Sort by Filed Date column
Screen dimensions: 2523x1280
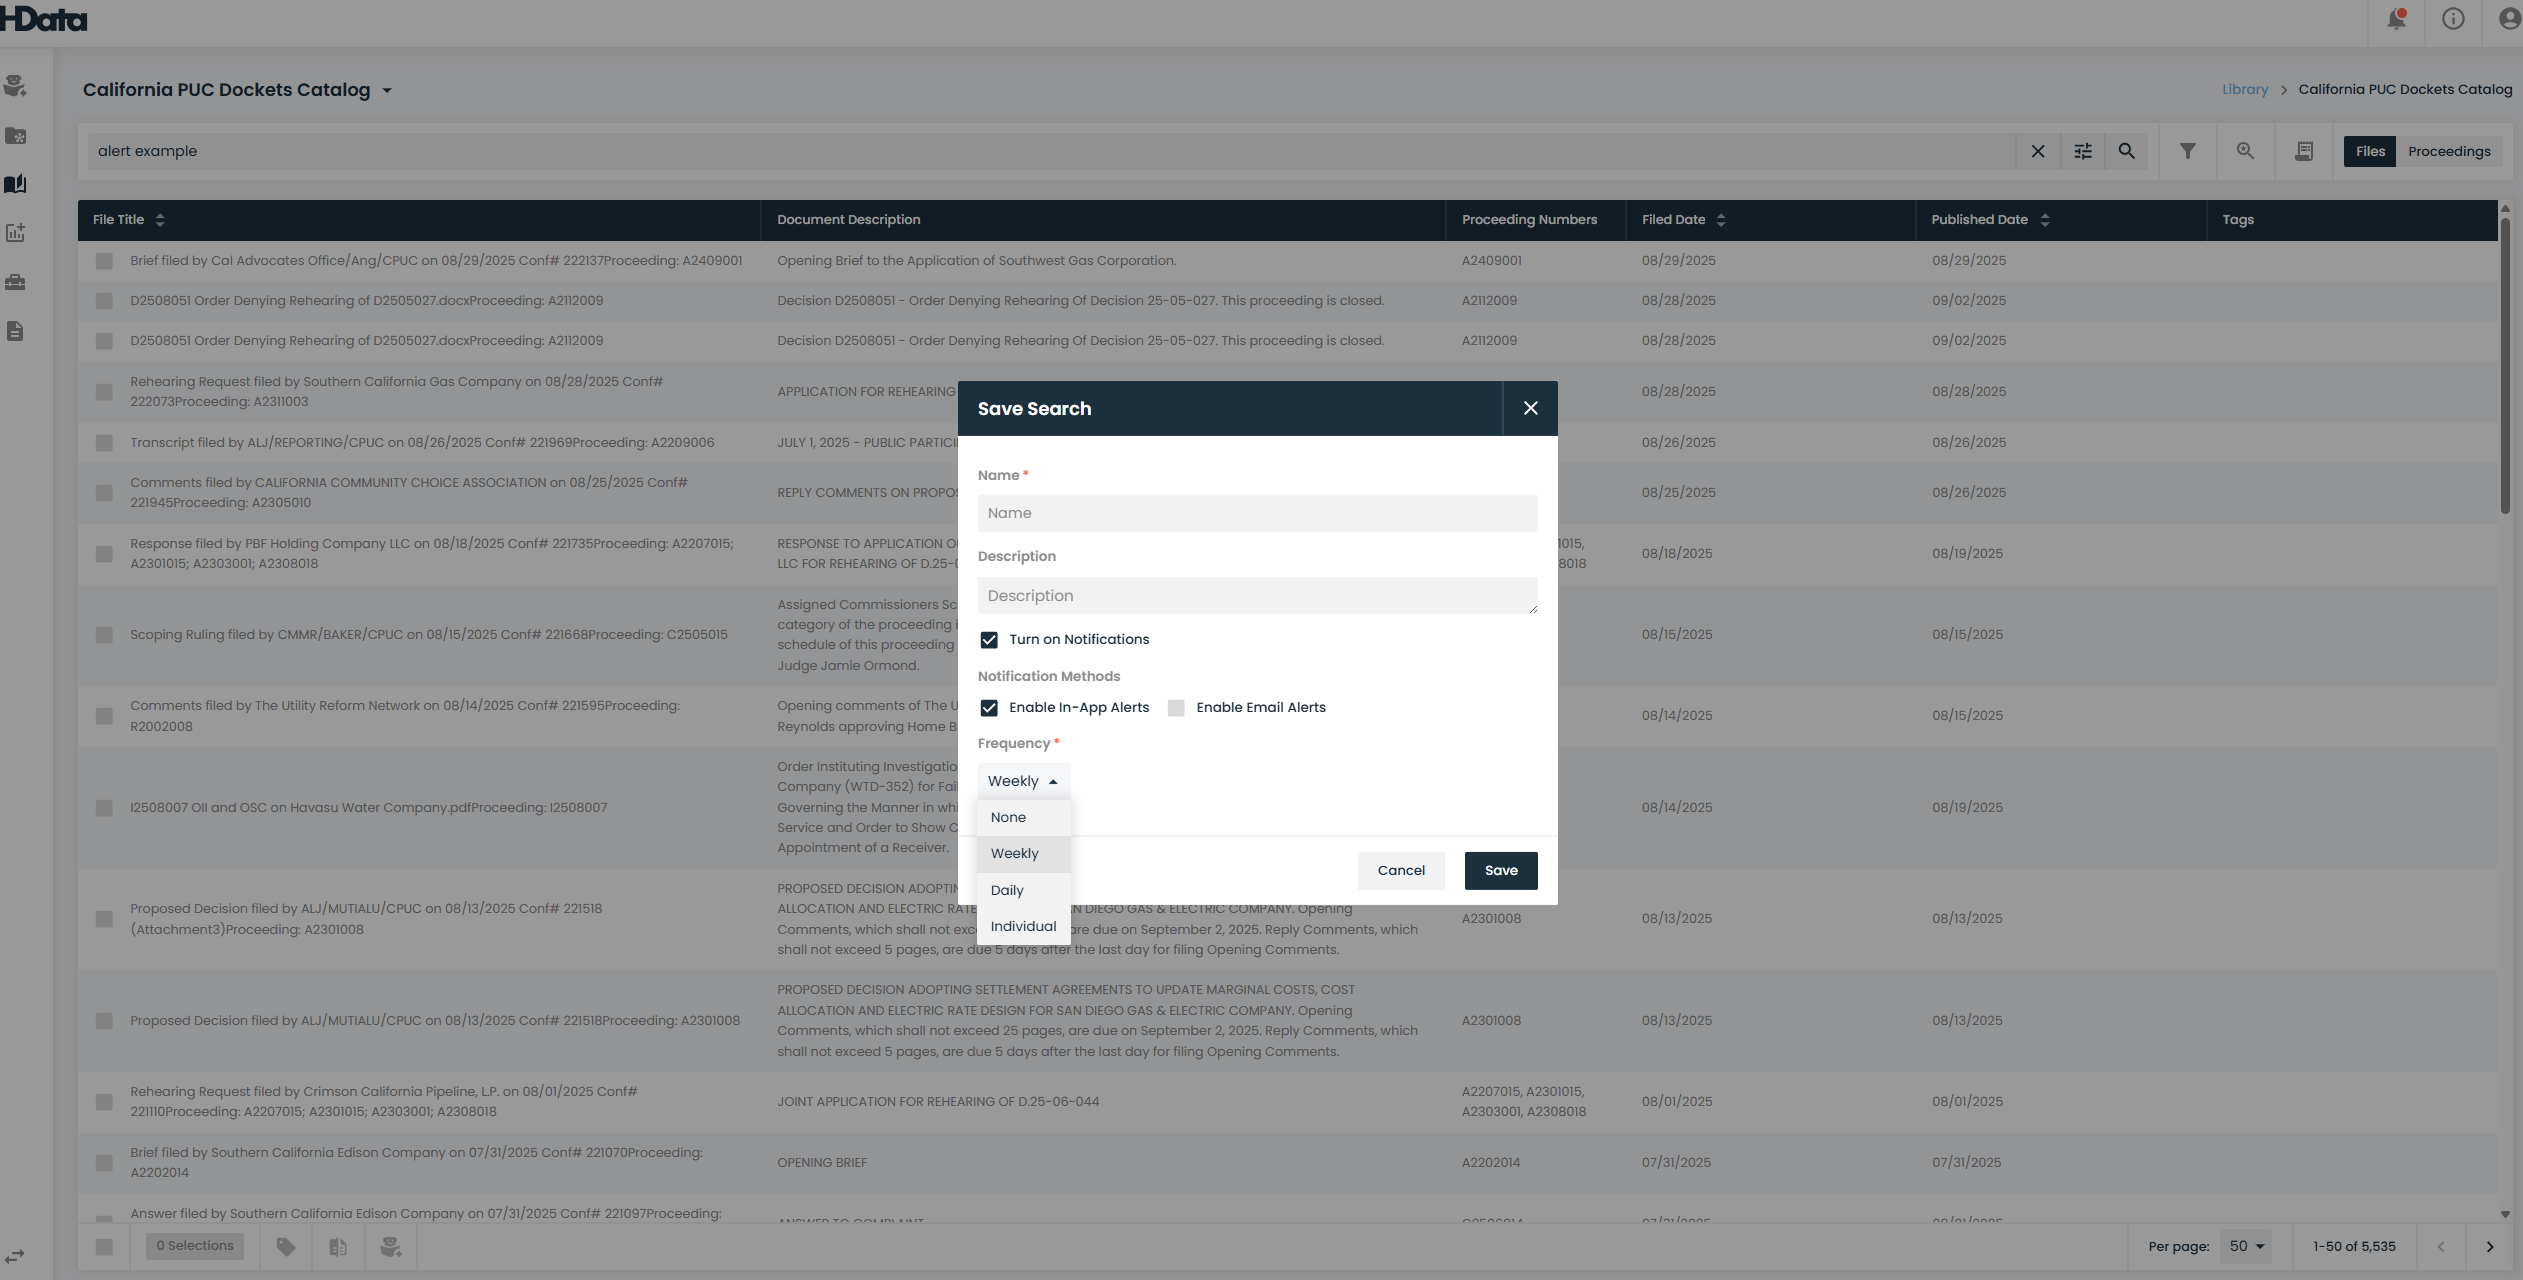(x=1721, y=220)
